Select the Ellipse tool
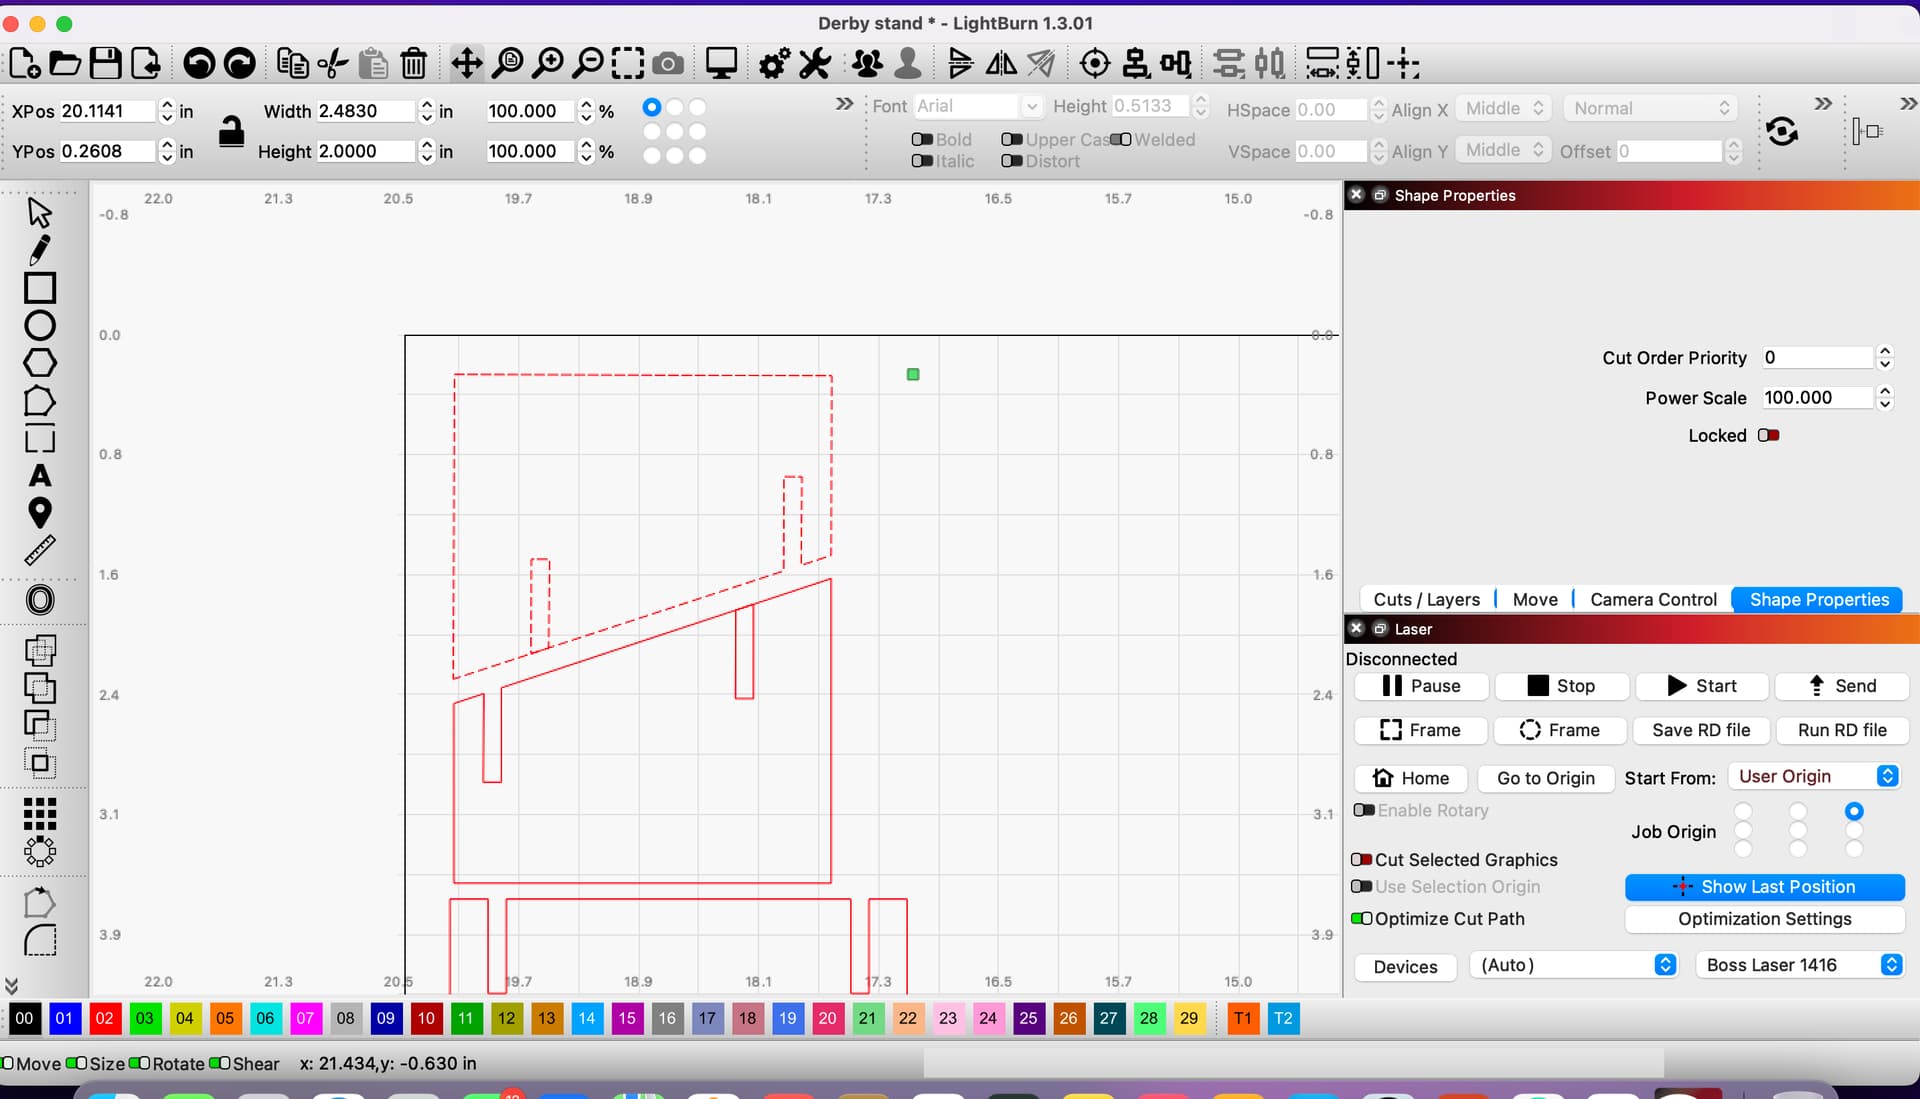Viewport: 1920px width, 1099px height. (x=39, y=326)
